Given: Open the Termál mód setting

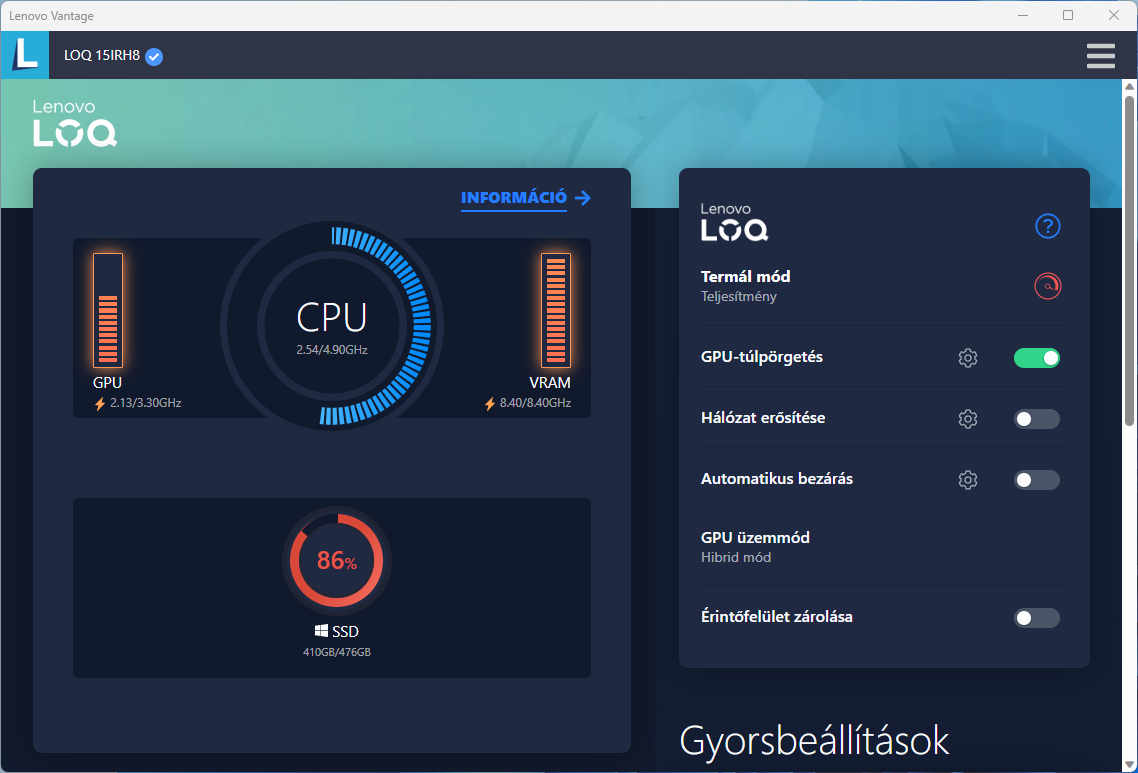Looking at the screenshot, I should tap(884, 286).
